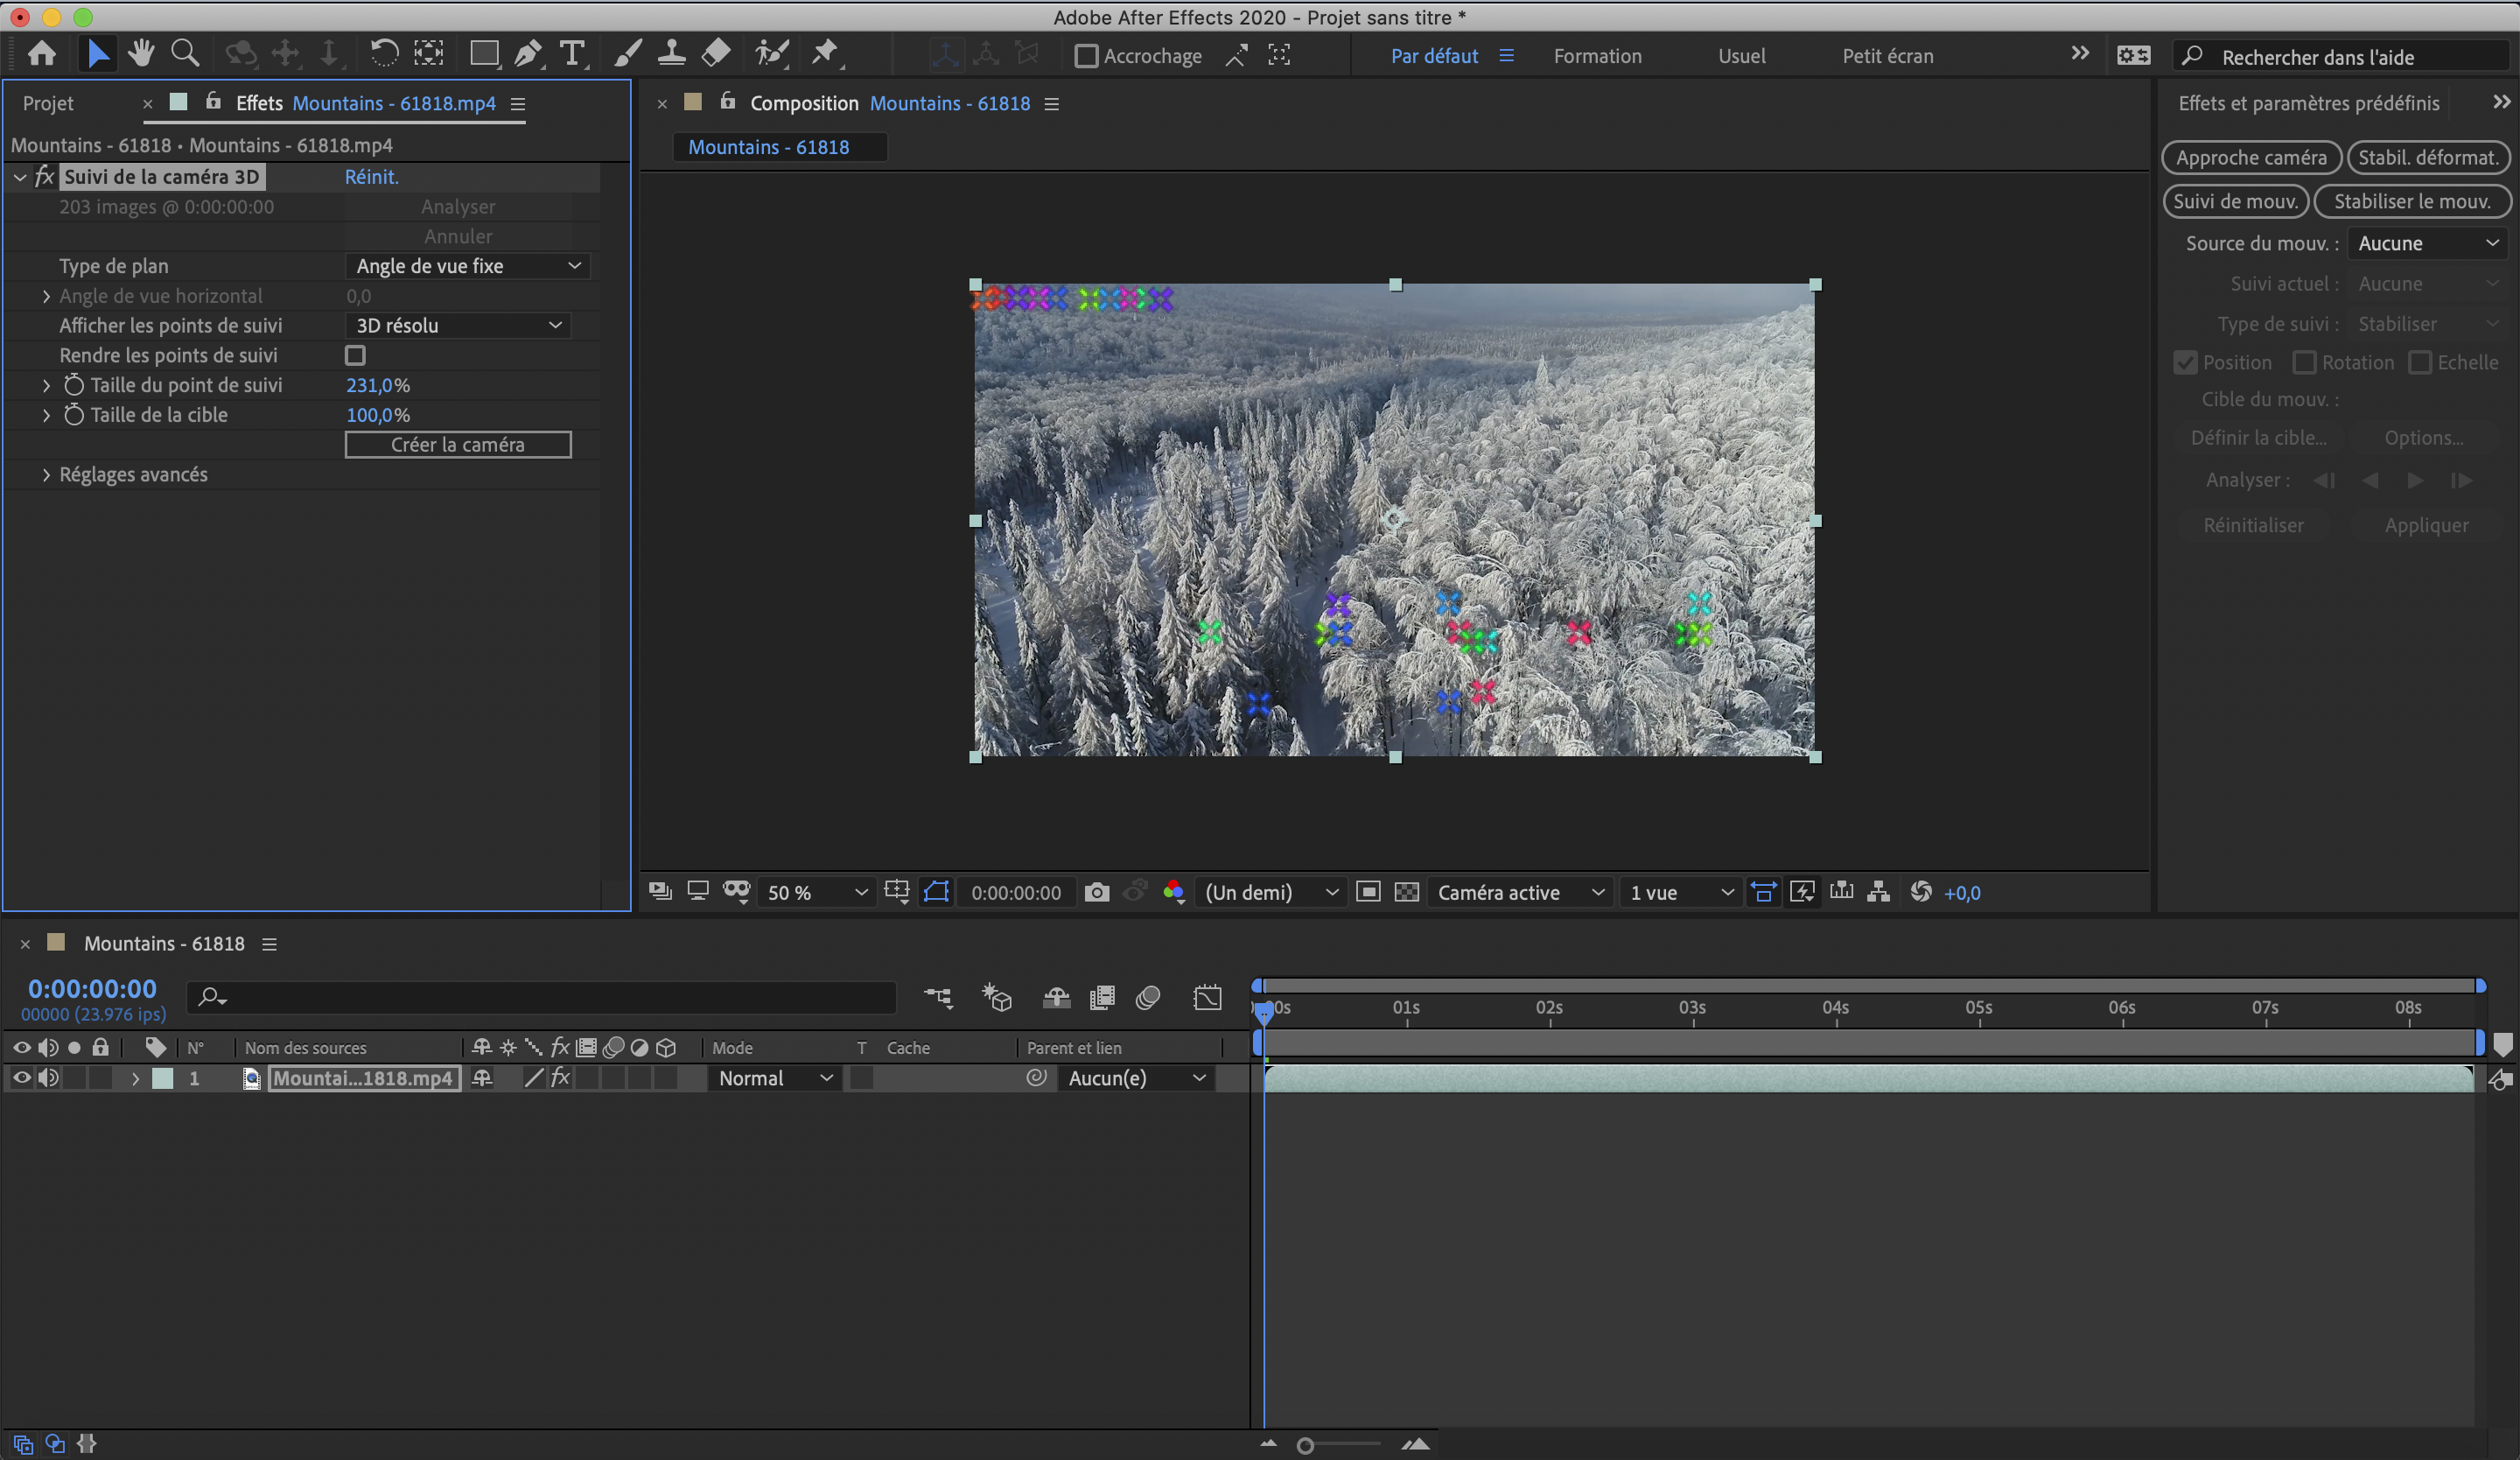Select the Puppet Pin tool
Viewport: 2520px width, 1460px height.
(824, 54)
